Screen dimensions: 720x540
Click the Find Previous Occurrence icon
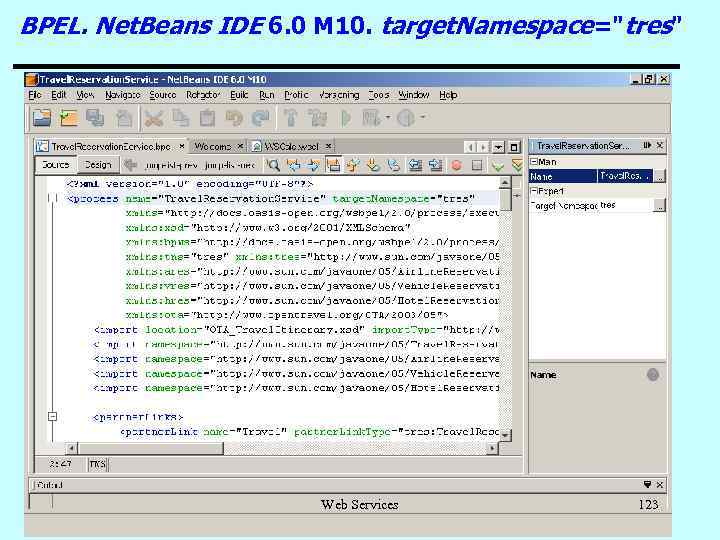(293, 165)
